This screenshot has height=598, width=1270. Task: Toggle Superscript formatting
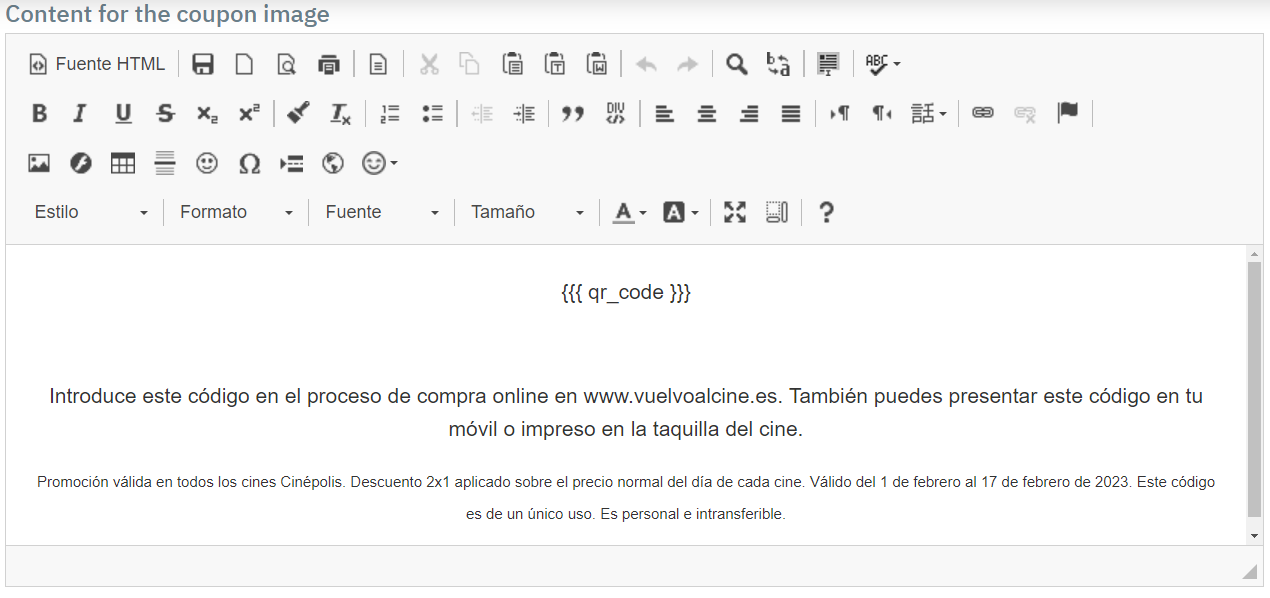(249, 113)
